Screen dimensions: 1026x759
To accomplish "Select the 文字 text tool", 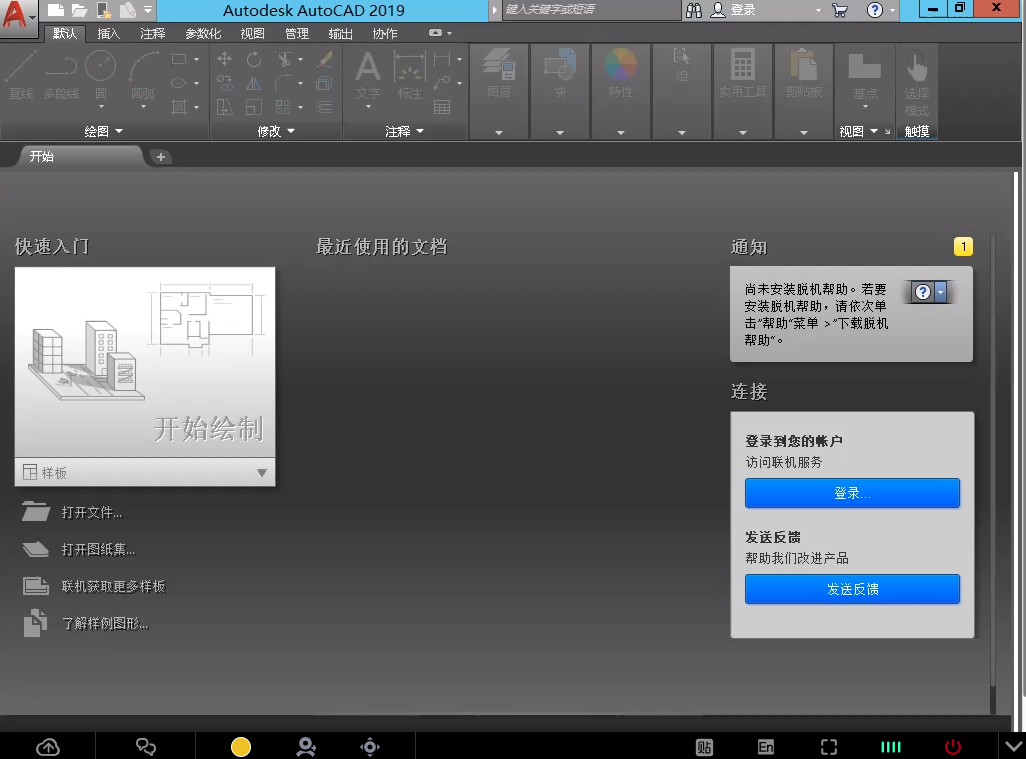I will [368, 75].
